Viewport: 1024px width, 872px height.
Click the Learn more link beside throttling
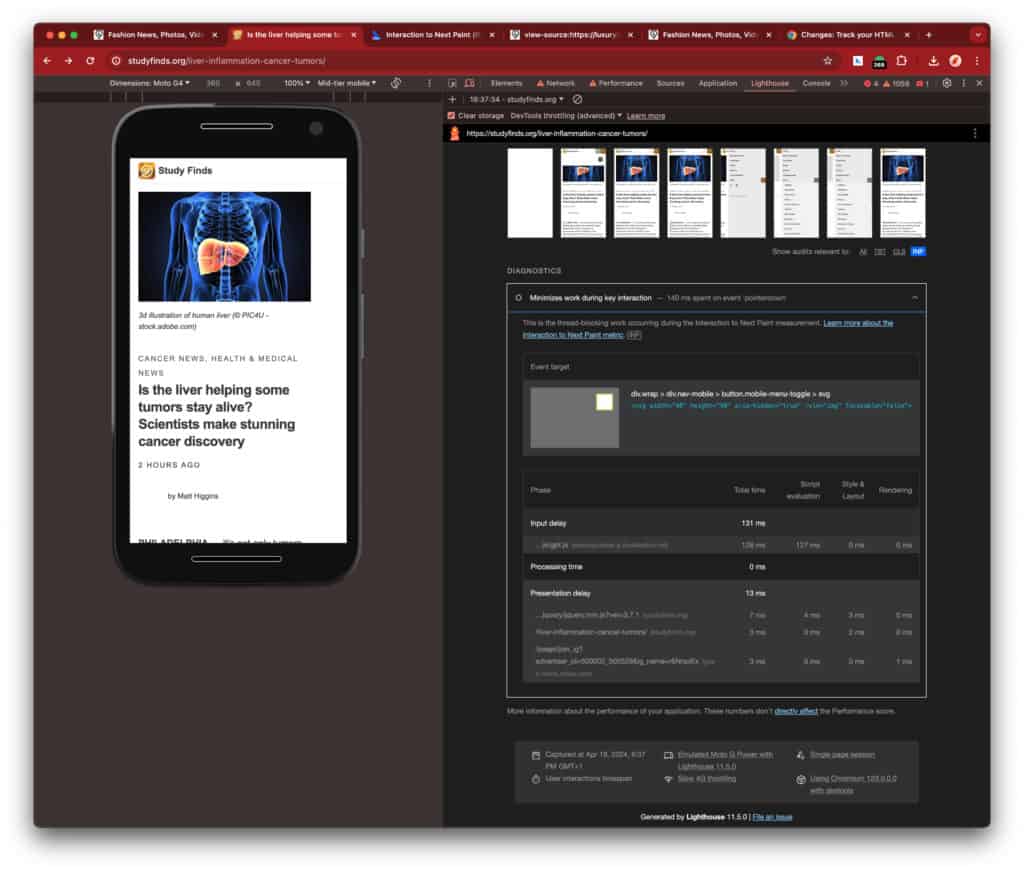click(645, 116)
